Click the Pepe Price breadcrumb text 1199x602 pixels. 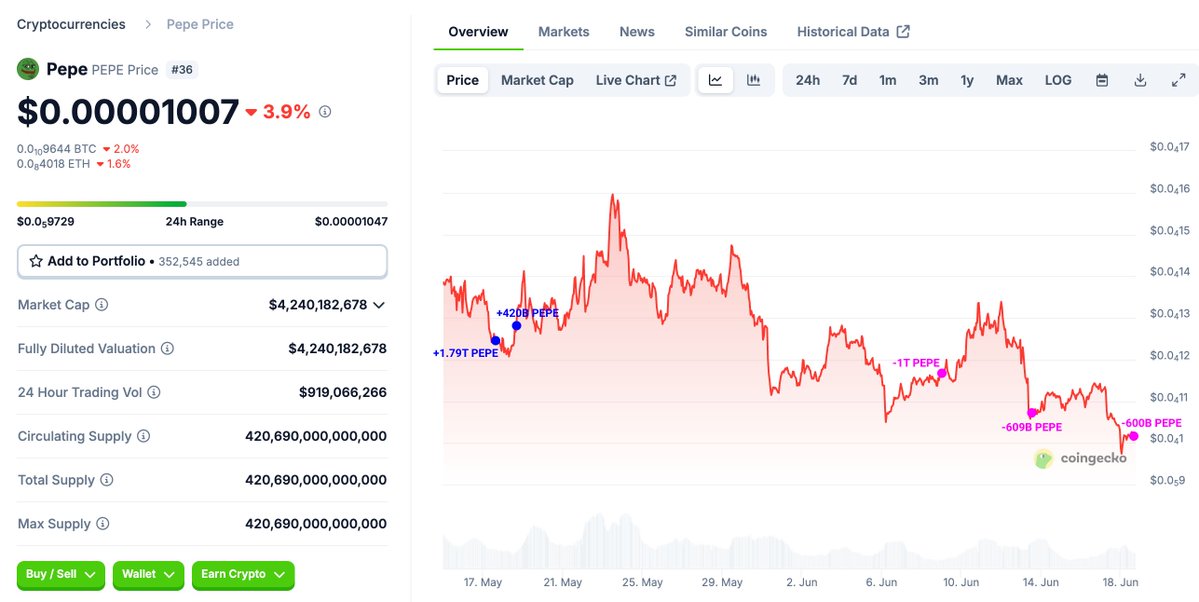click(200, 24)
